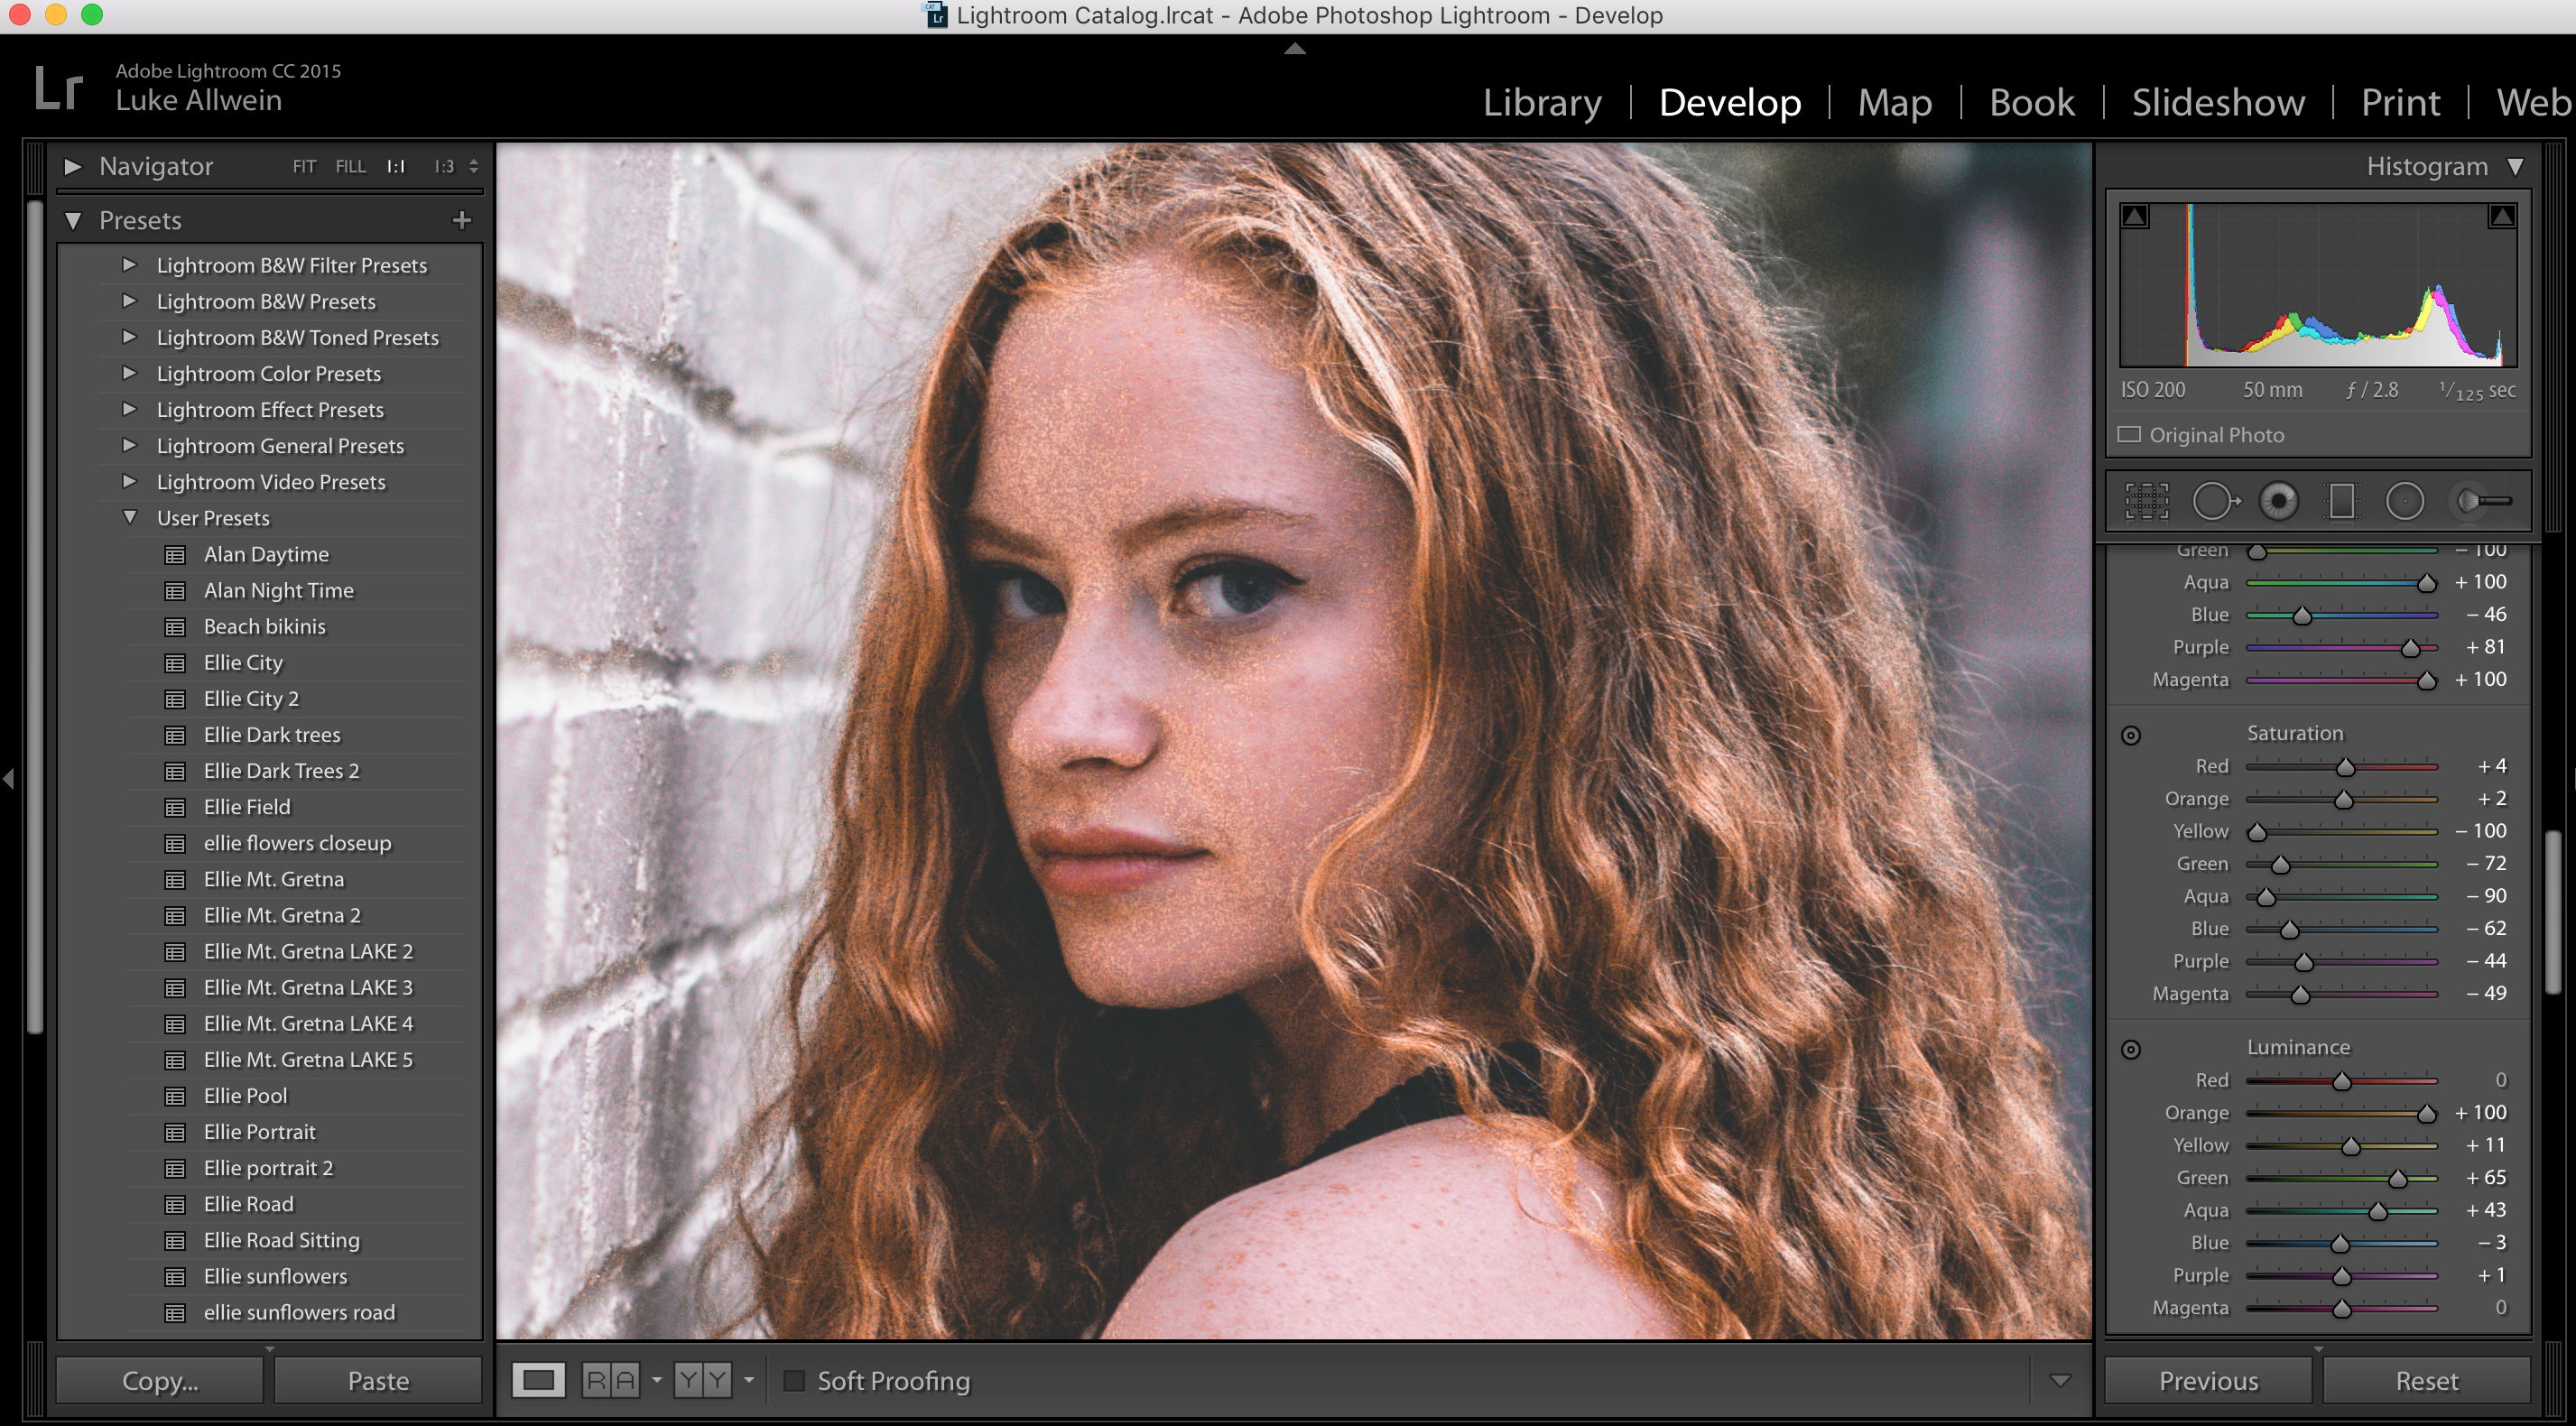Select the Graduated Filter icon
This screenshot has width=2576, height=1426.
pyautogui.click(x=2342, y=503)
